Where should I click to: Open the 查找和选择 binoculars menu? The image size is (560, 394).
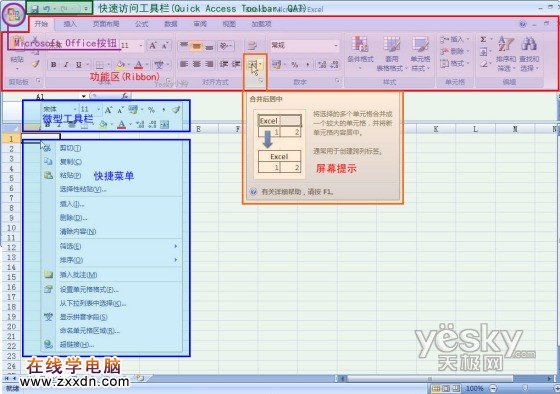click(x=529, y=54)
